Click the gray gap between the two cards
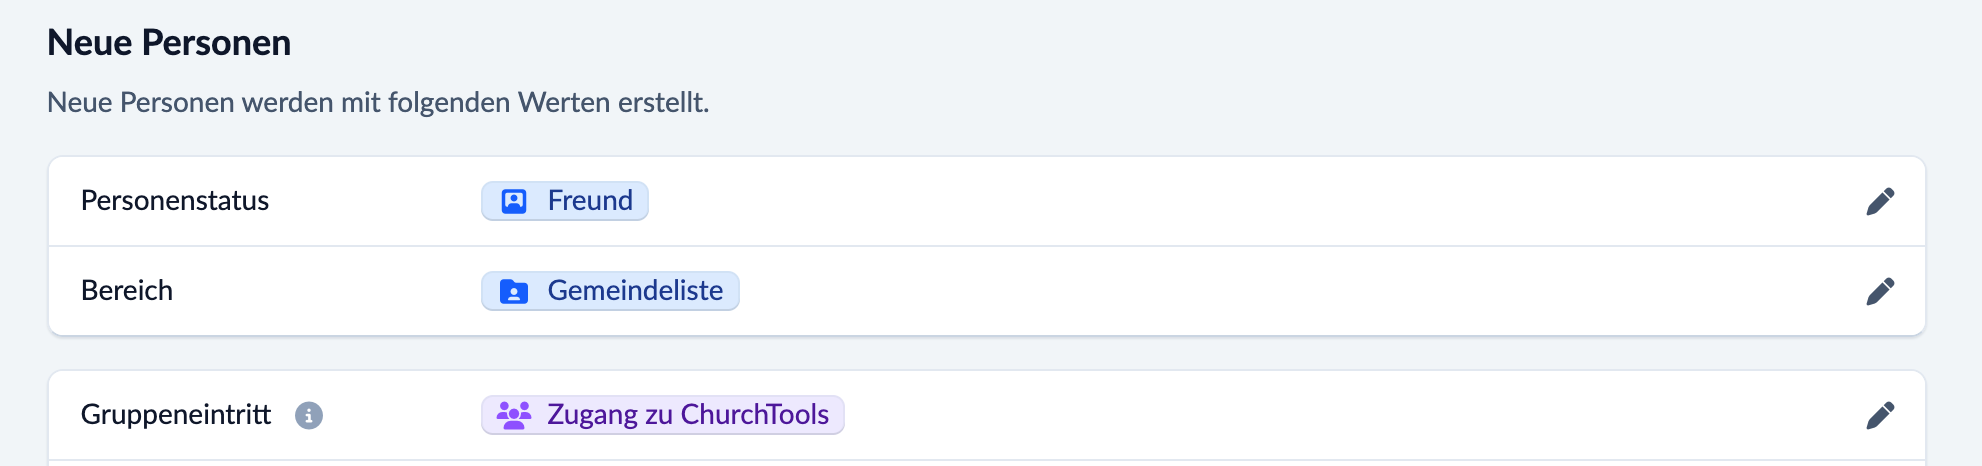This screenshot has width=1982, height=466. [x=986, y=353]
